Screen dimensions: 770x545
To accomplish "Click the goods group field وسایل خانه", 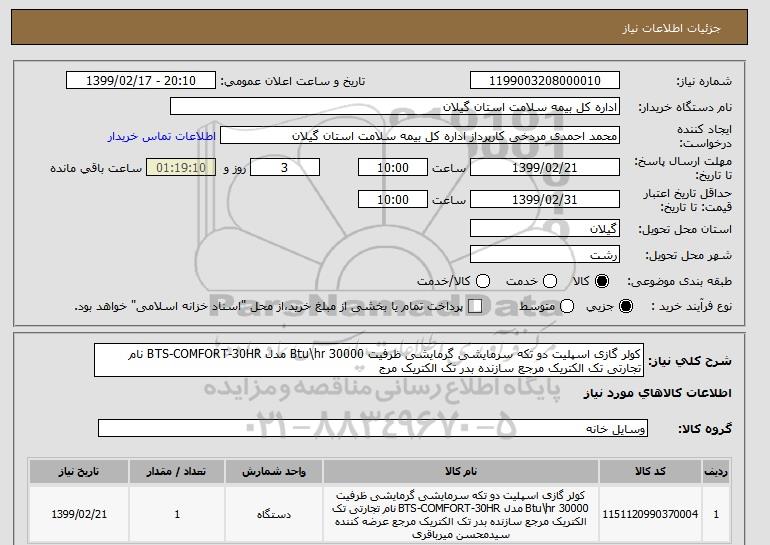I will tap(373, 428).
